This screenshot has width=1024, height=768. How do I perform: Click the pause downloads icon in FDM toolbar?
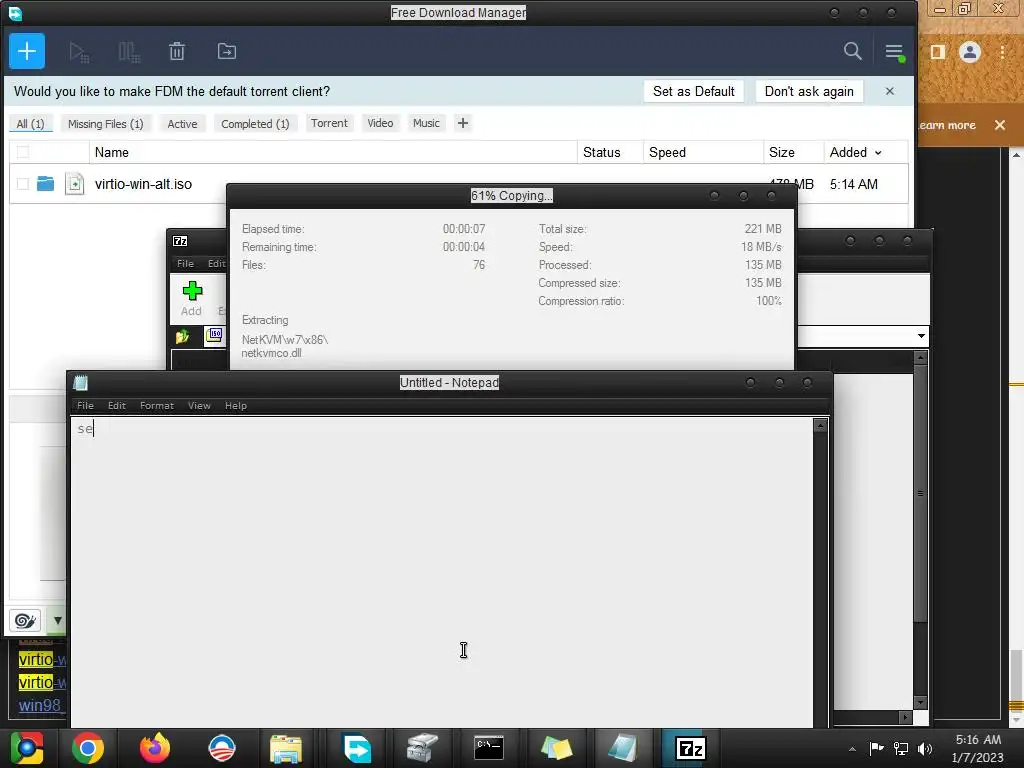pyautogui.click(x=129, y=52)
